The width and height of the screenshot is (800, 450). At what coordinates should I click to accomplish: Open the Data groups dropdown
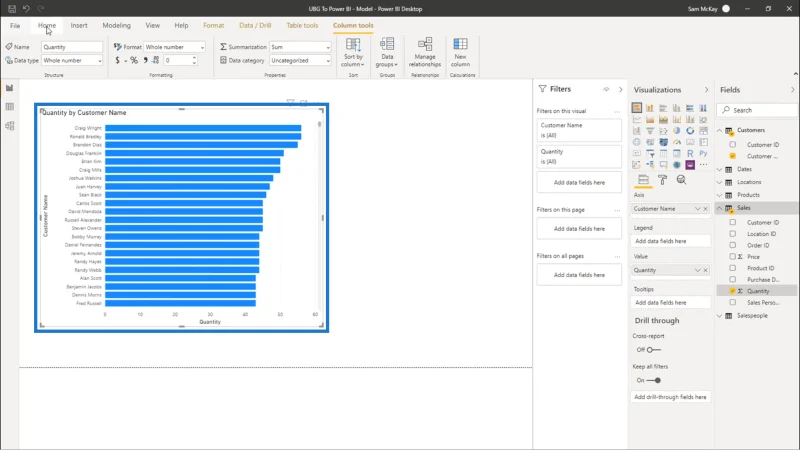click(387, 52)
